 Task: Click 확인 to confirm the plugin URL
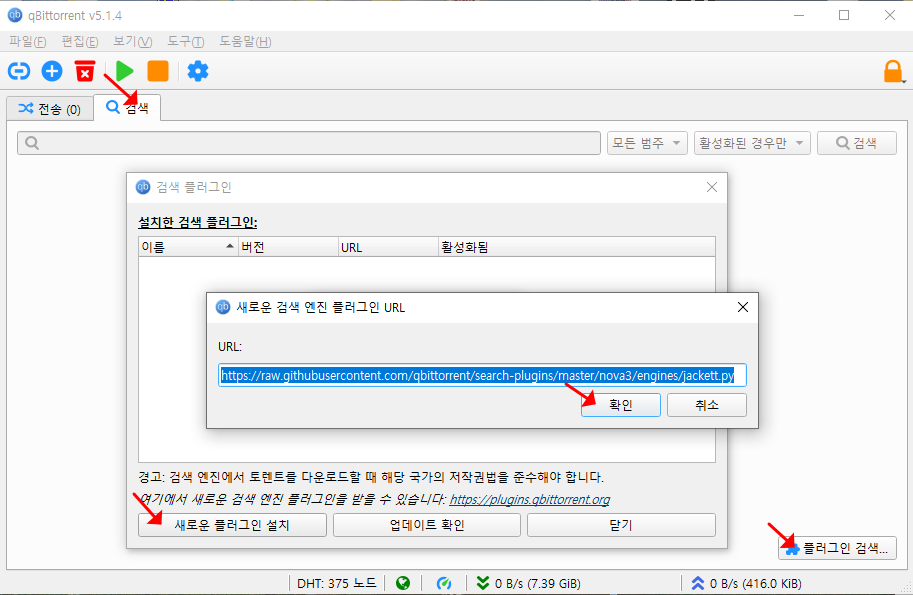point(620,404)
